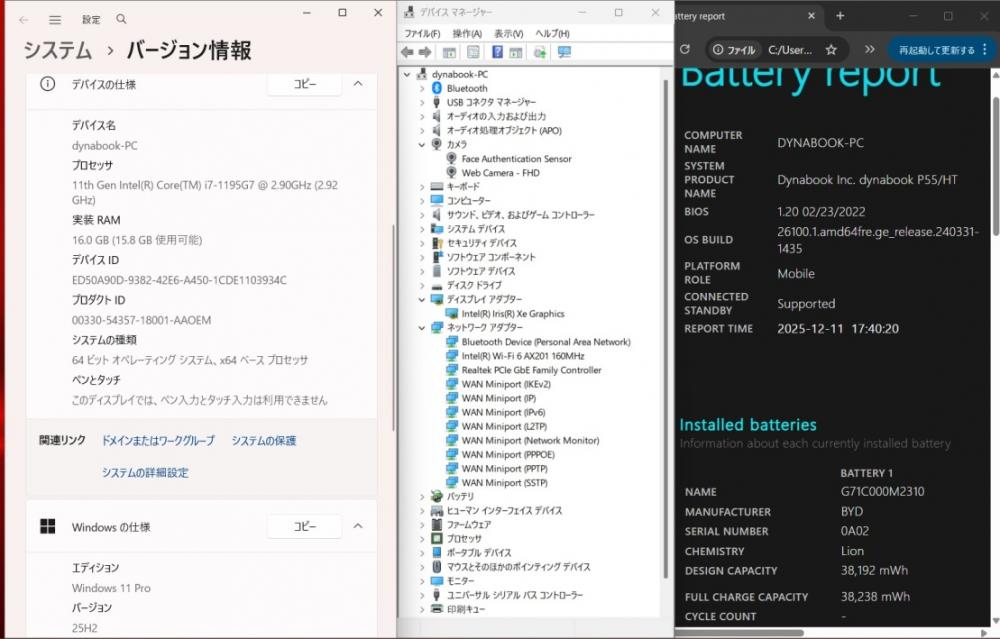This screenshot has width=1000, height=639.
Task: Open browser three-dot menu
Action: pos(985,49)
